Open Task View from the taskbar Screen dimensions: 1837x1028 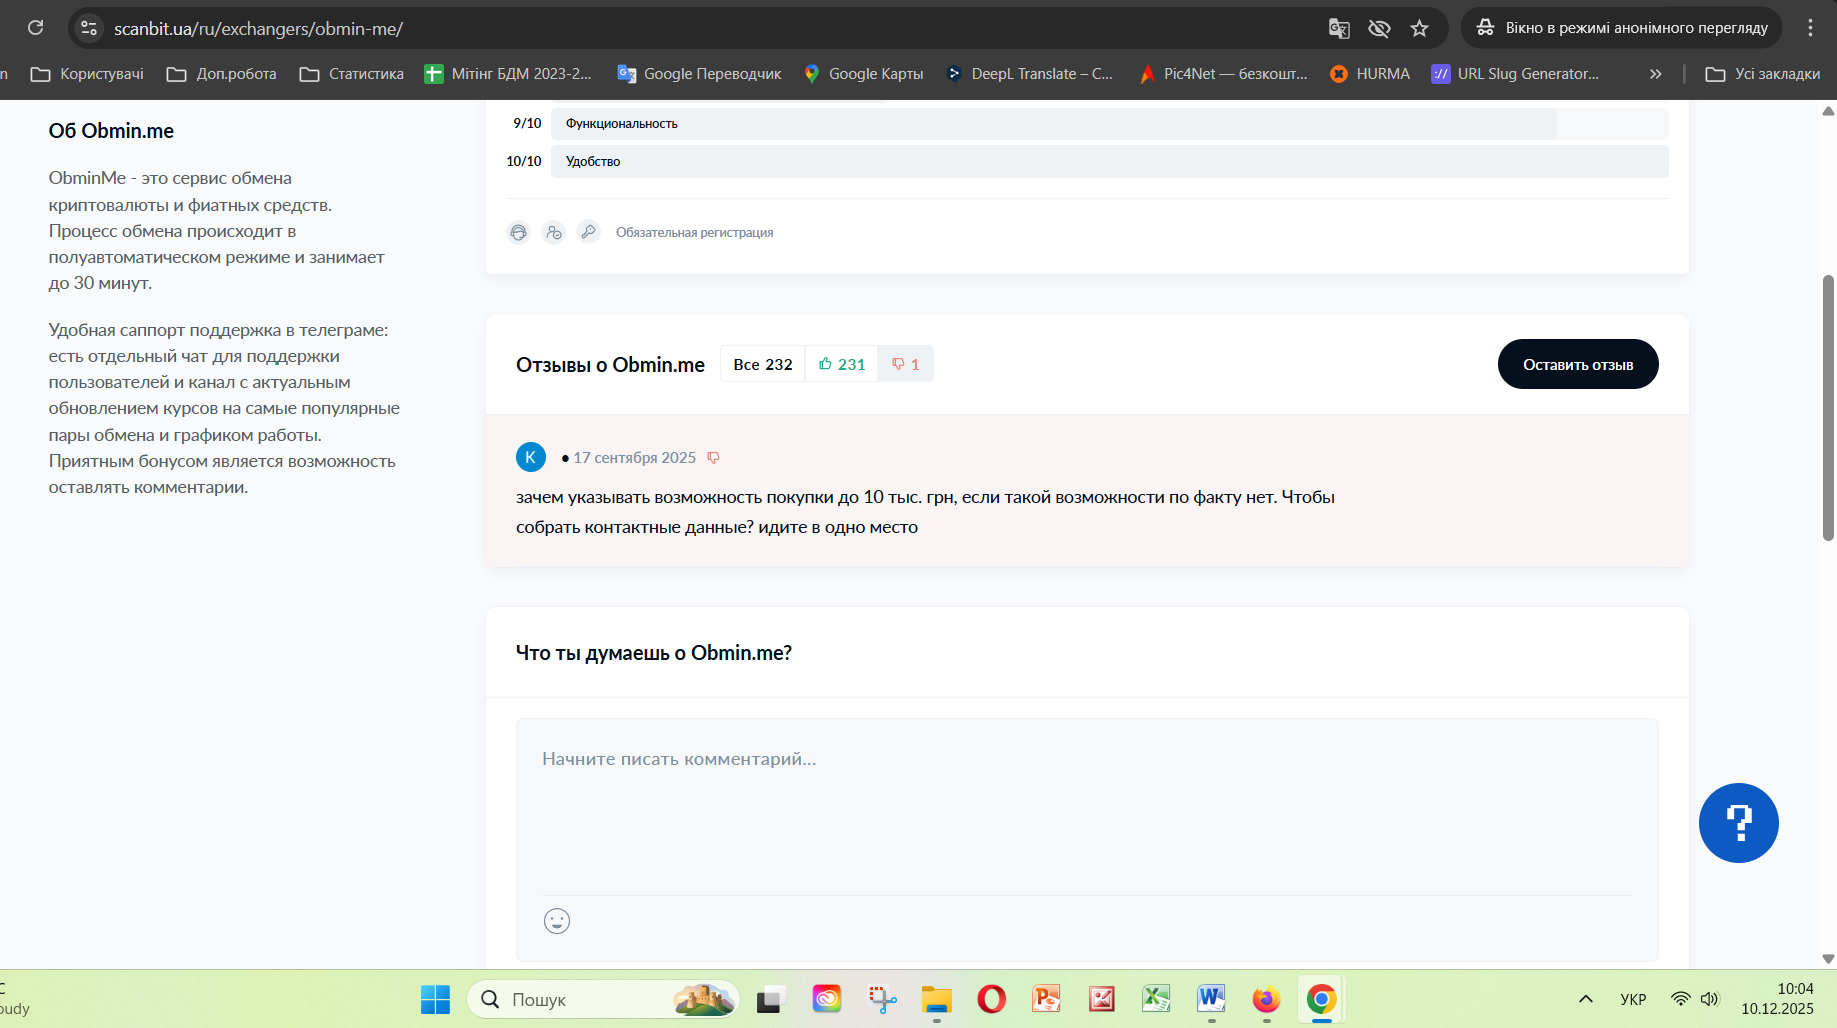tap(771, 999)
